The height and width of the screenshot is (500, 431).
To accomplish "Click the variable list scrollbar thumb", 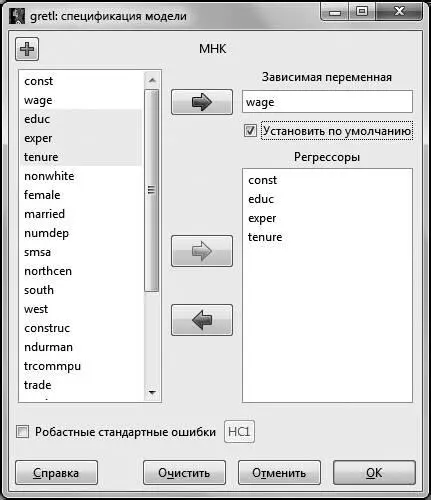I will [x=152, y=191].
